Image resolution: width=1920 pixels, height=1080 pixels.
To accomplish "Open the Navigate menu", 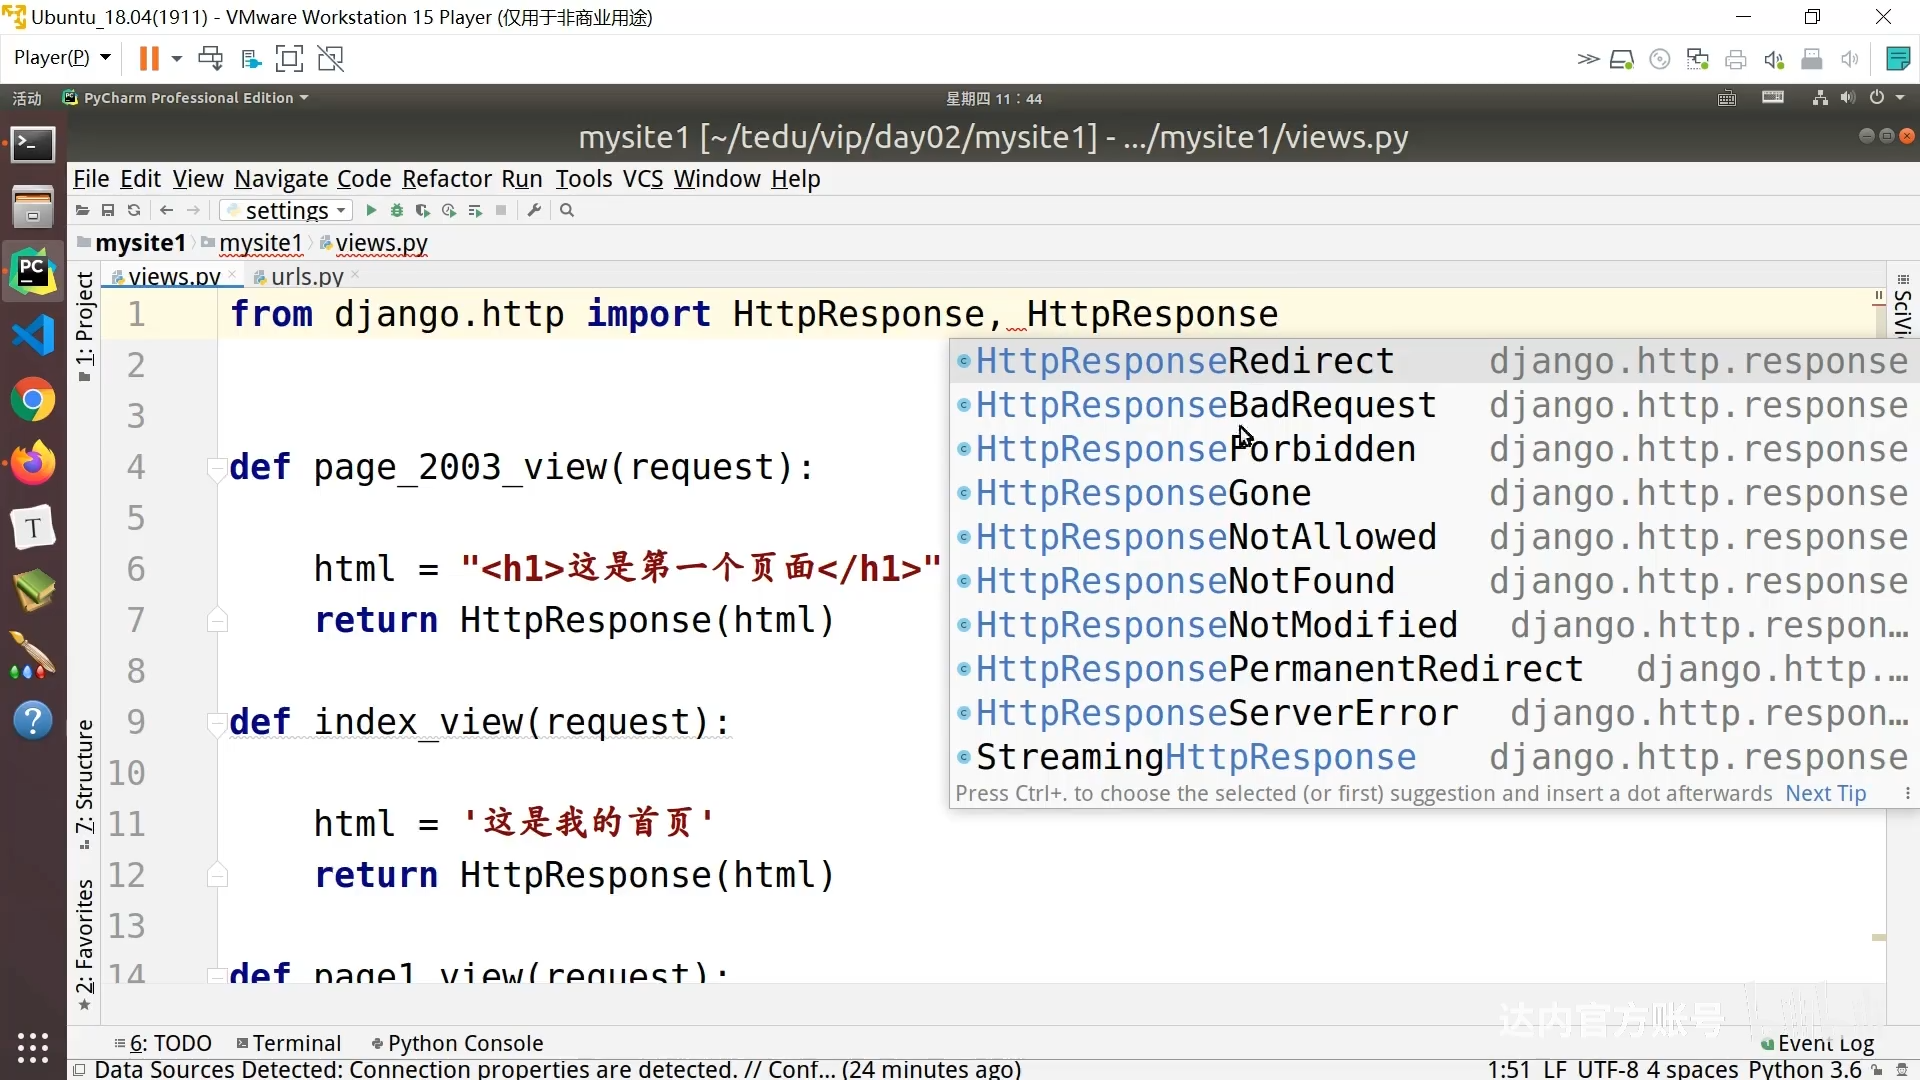I will click(x=281, y=178).
